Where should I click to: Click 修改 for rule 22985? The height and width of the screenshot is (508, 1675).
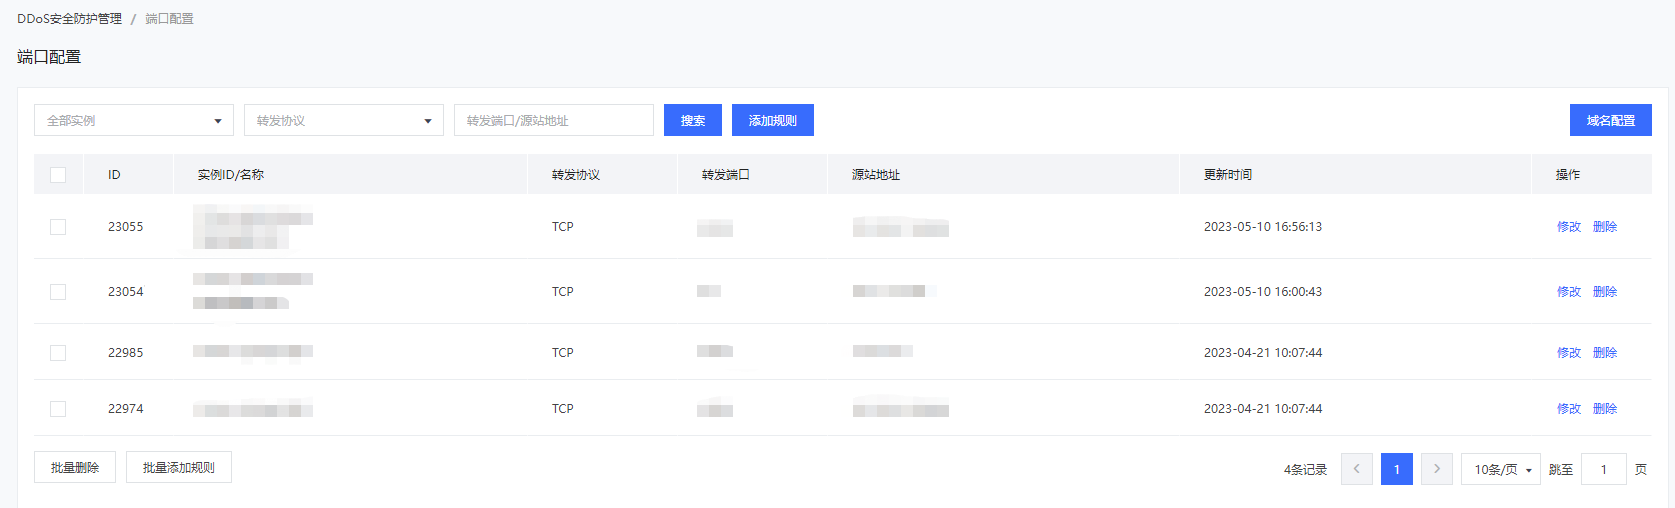[x=1568, y=353]
